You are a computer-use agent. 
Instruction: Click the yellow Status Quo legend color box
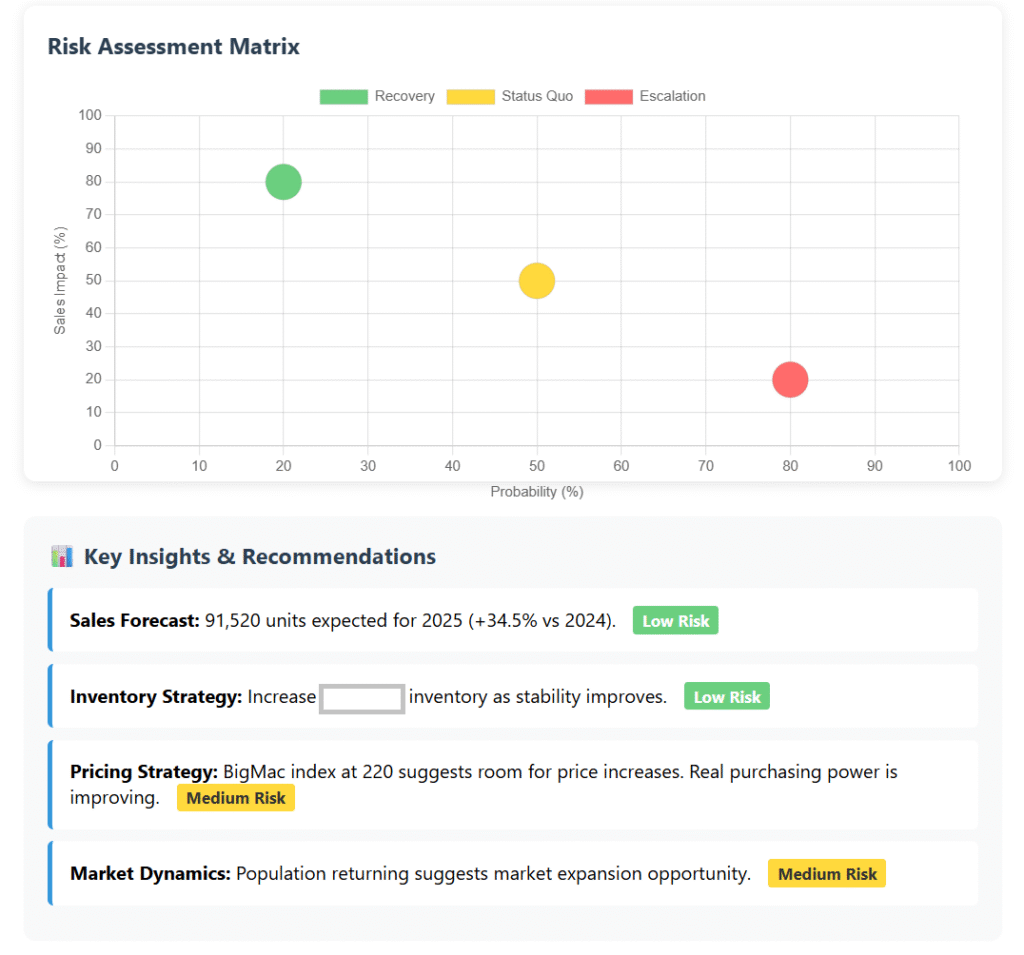point(470,96)
